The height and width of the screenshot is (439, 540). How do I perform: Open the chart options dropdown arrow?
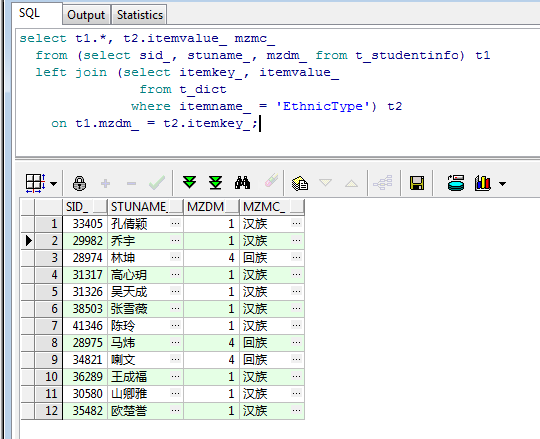[x=502, y=184]
